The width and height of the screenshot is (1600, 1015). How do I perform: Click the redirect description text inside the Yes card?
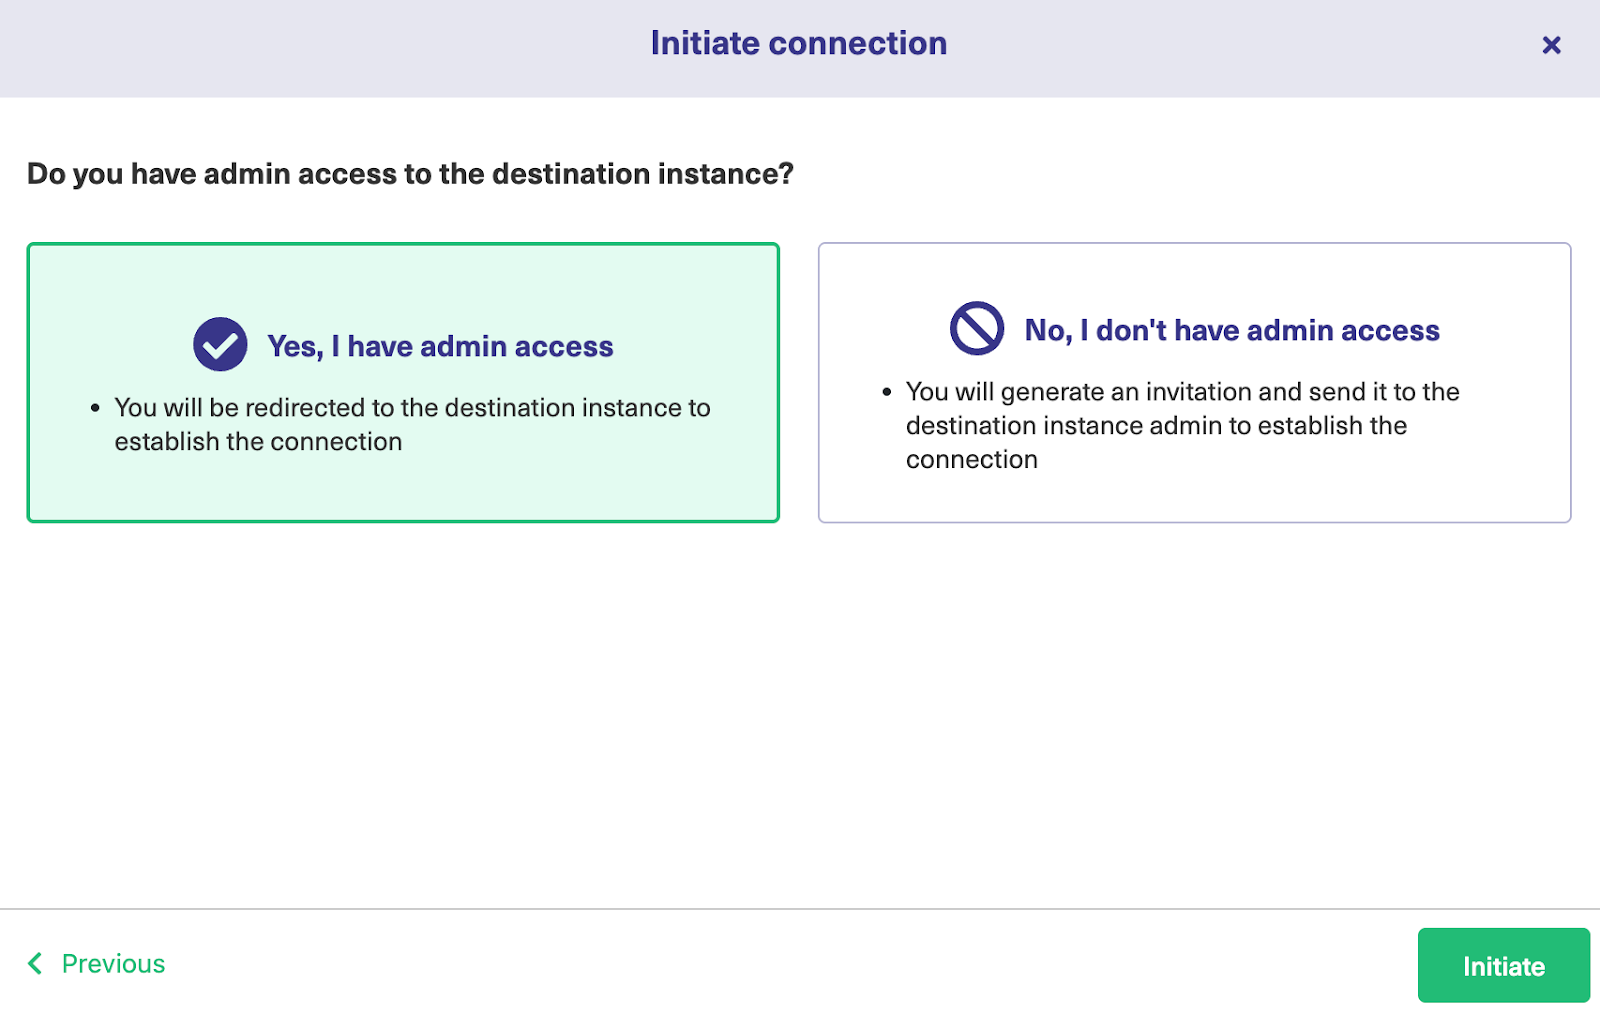(411, 424)
